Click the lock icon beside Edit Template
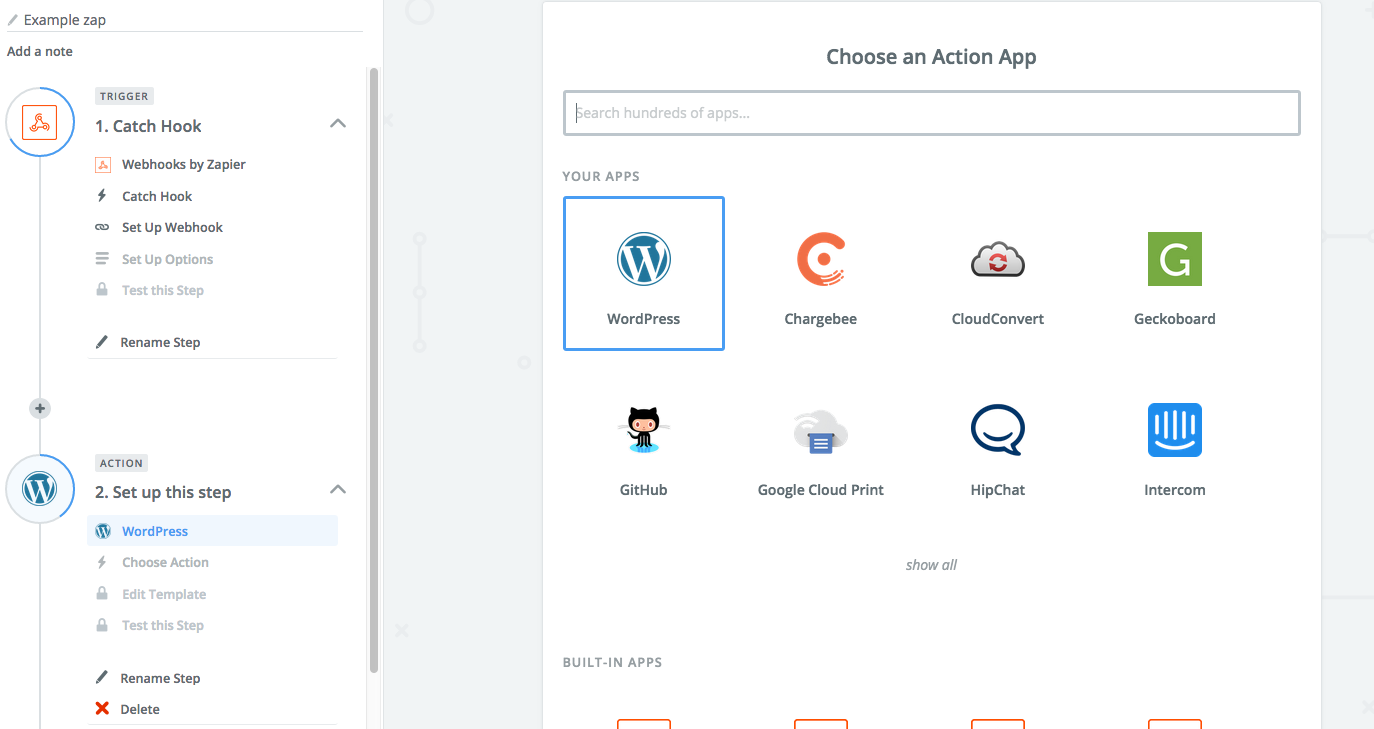Screen dimensions: 1374x729 (x=102, y=594)
